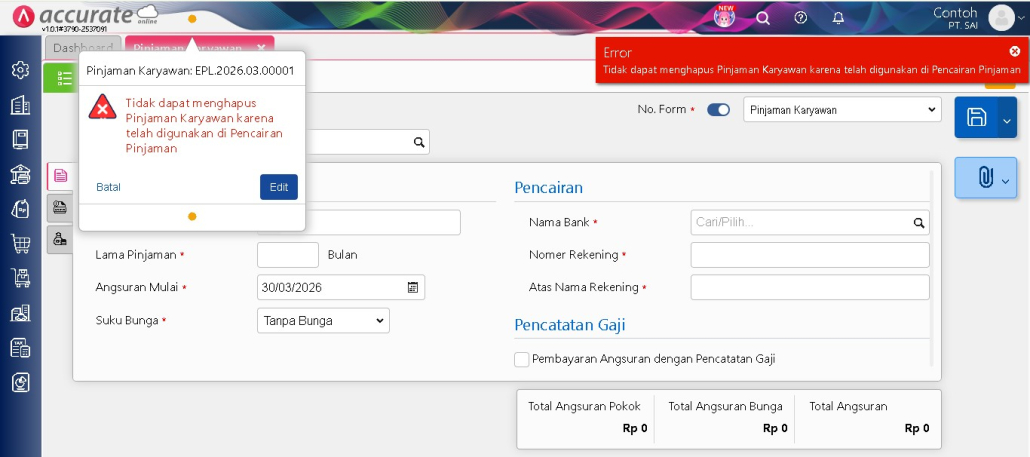Click the NEW mascot assistant icon

click(x=726, y=17)
